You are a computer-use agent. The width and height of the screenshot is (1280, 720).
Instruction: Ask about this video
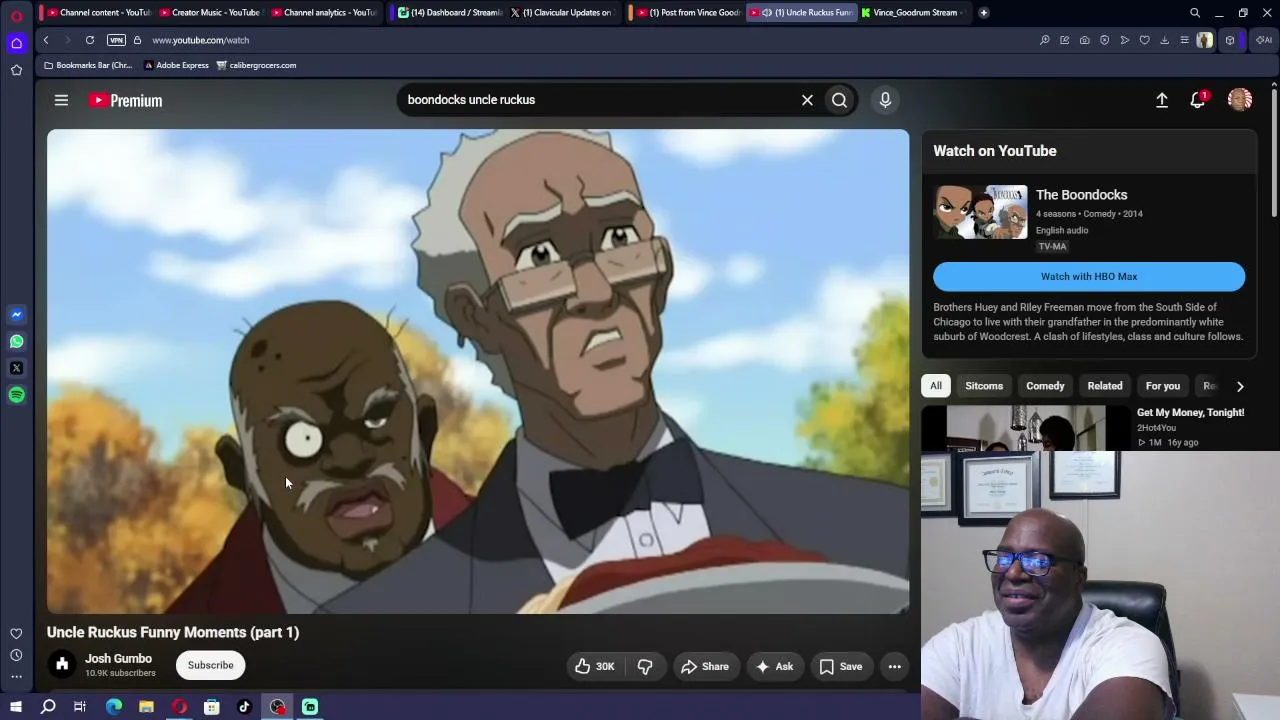775,666
